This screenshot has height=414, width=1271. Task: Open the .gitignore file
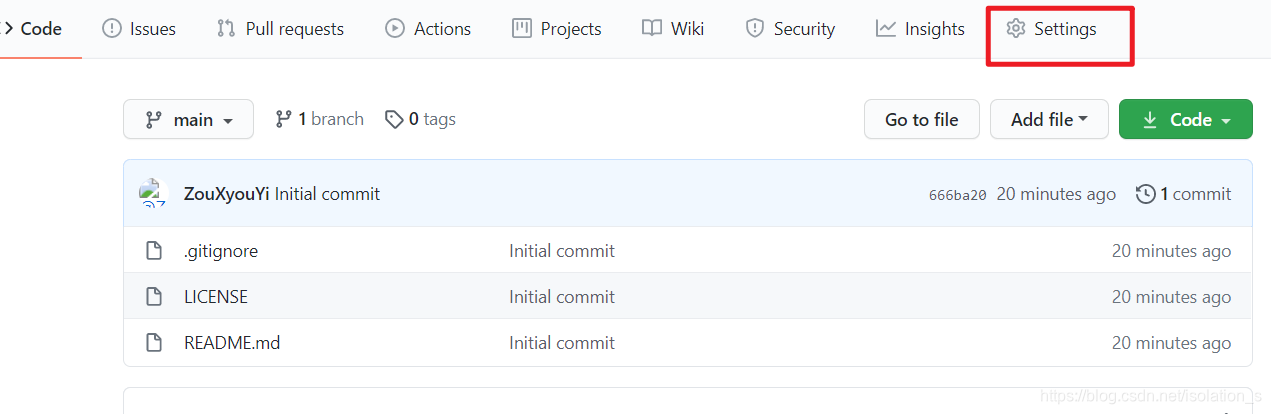[221, 251]
